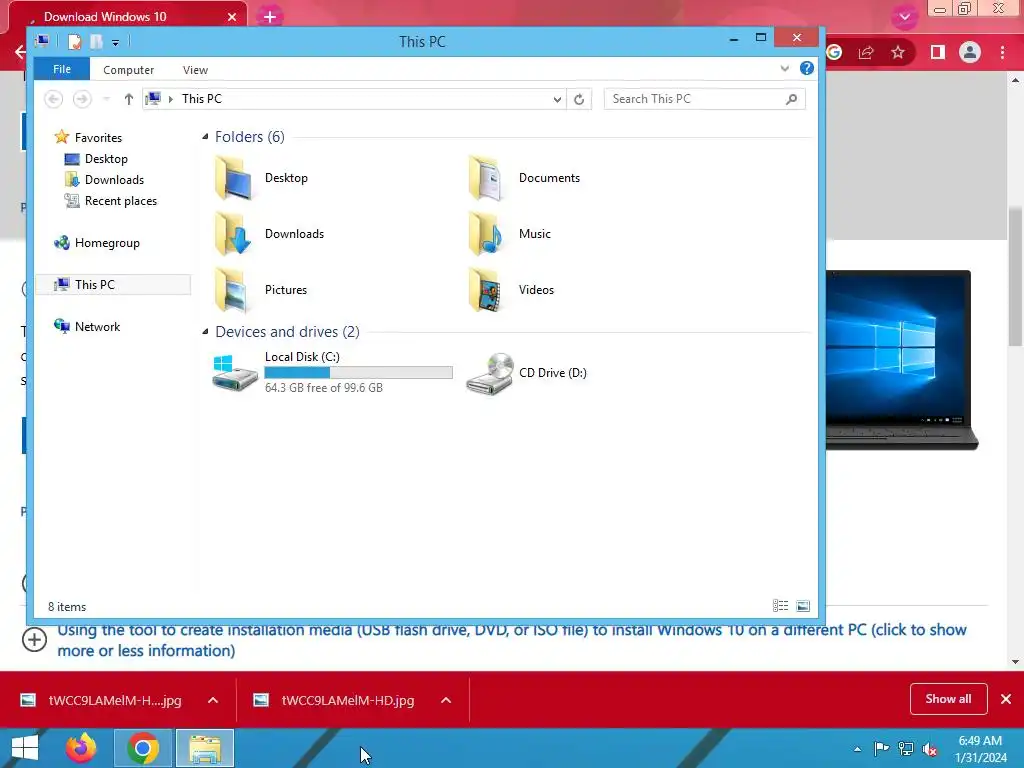Click the Properties quick access icon
Viewport: 1024px width, 768px height.
click(x=74, y=42)
